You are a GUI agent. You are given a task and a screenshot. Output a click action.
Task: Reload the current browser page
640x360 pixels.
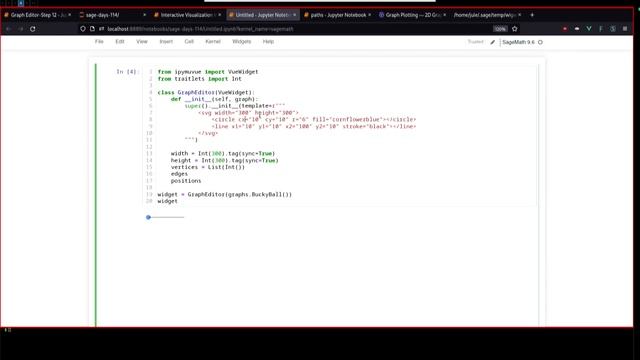coord(33,29)
